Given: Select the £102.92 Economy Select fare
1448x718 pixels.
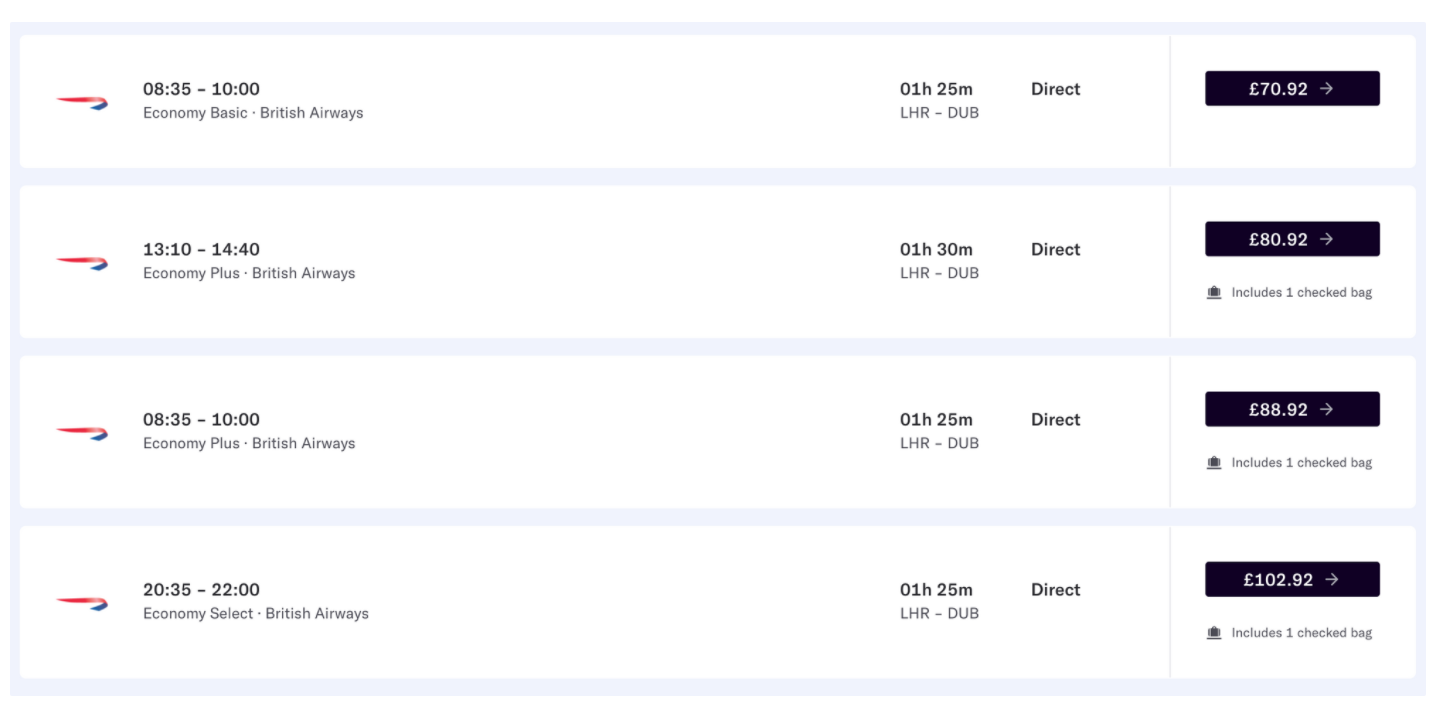Looking at the screenshot, I should (1291, 579).
